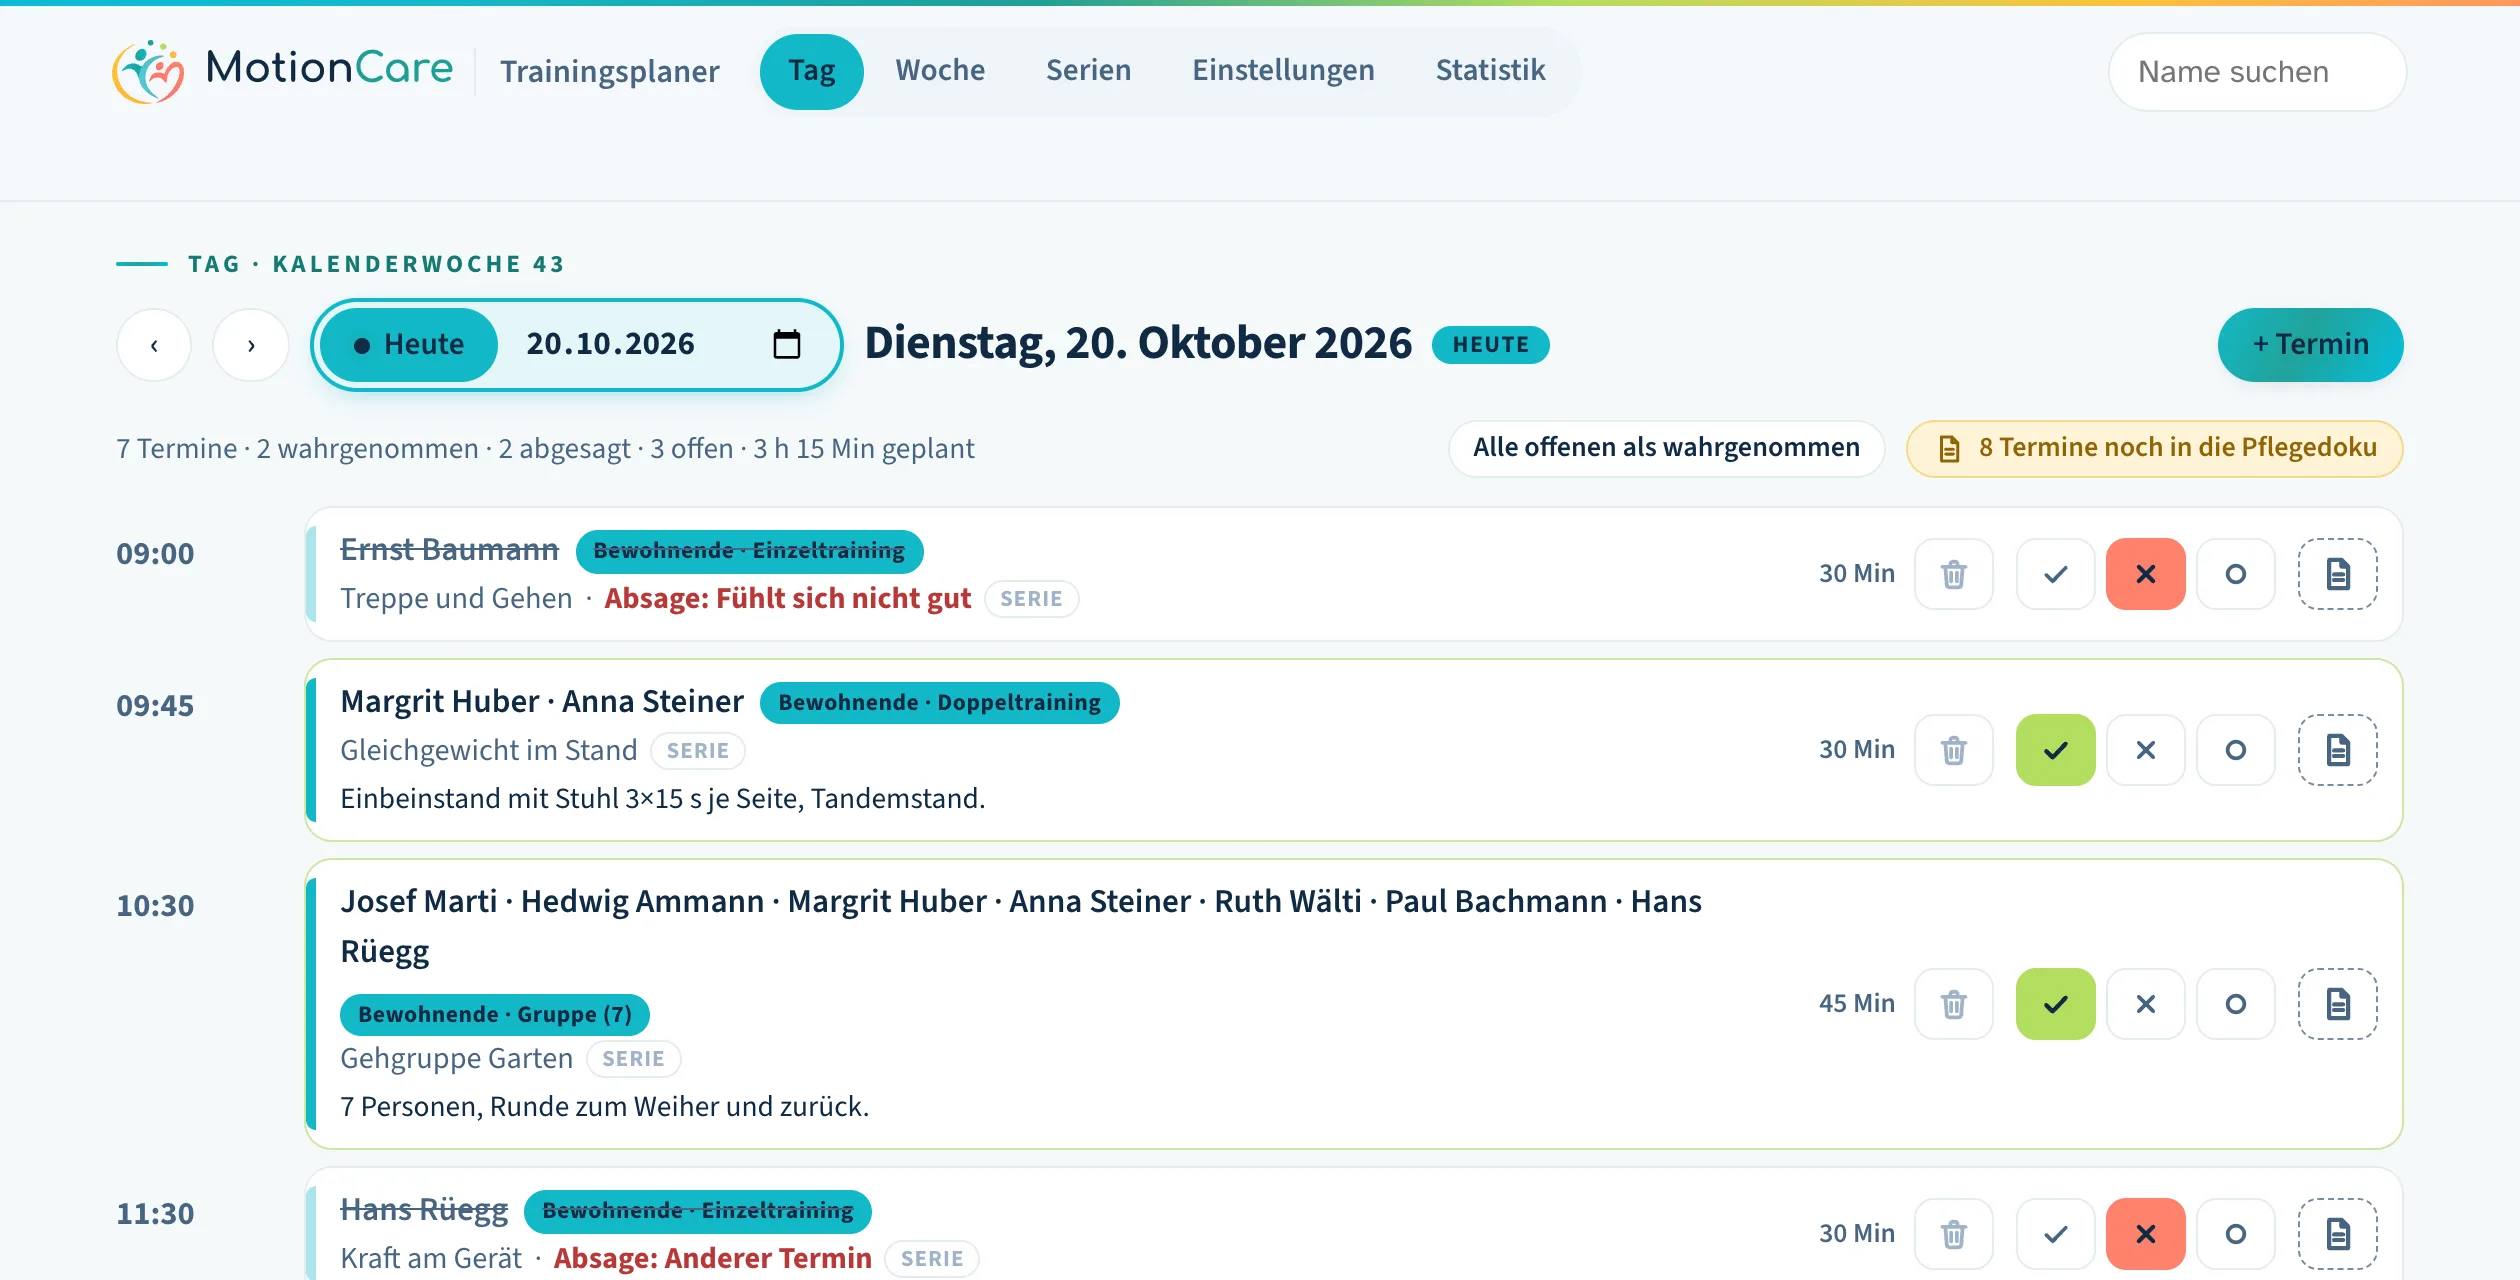Toggle attended checkmark for Gleichgewicht im Stand
The width and height of the screenshot is (2520, 1280).
[2055, 750]
